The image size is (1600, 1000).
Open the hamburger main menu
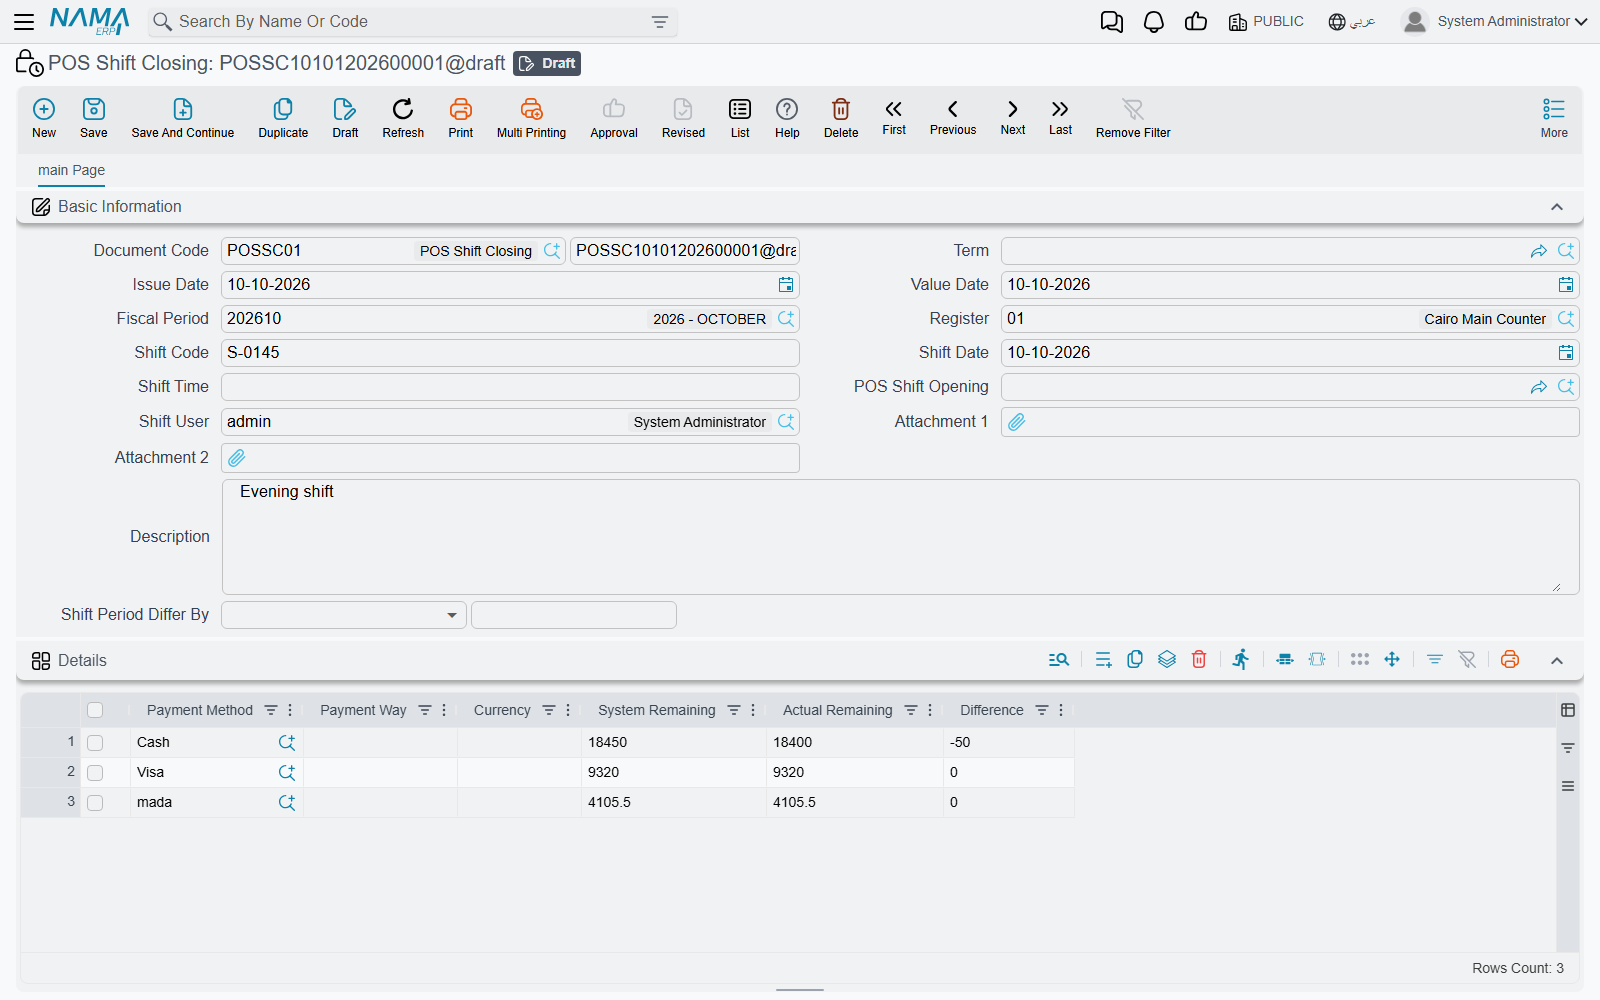tap(24, 21)
